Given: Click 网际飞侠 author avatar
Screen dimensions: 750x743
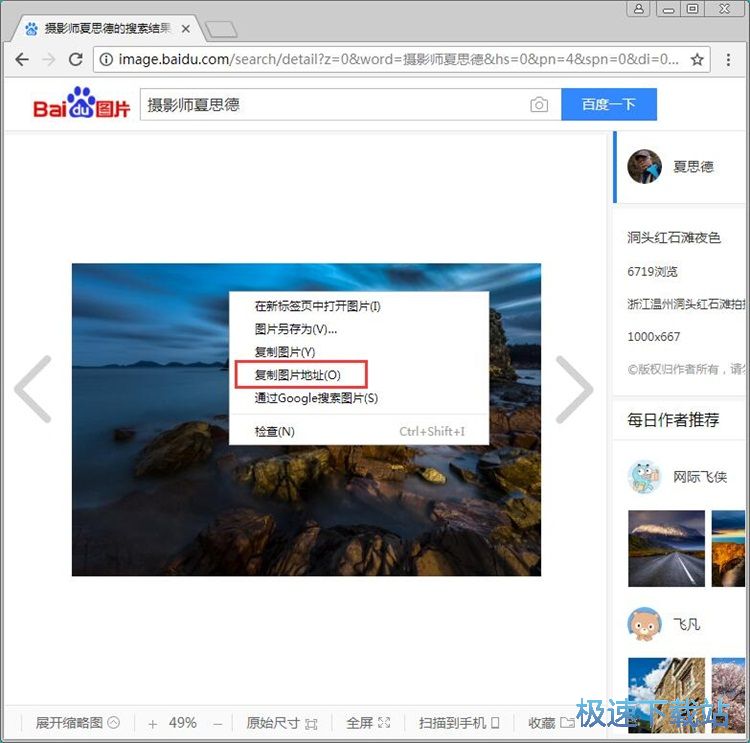Looking at the screenshot, I should click(644, 477).
